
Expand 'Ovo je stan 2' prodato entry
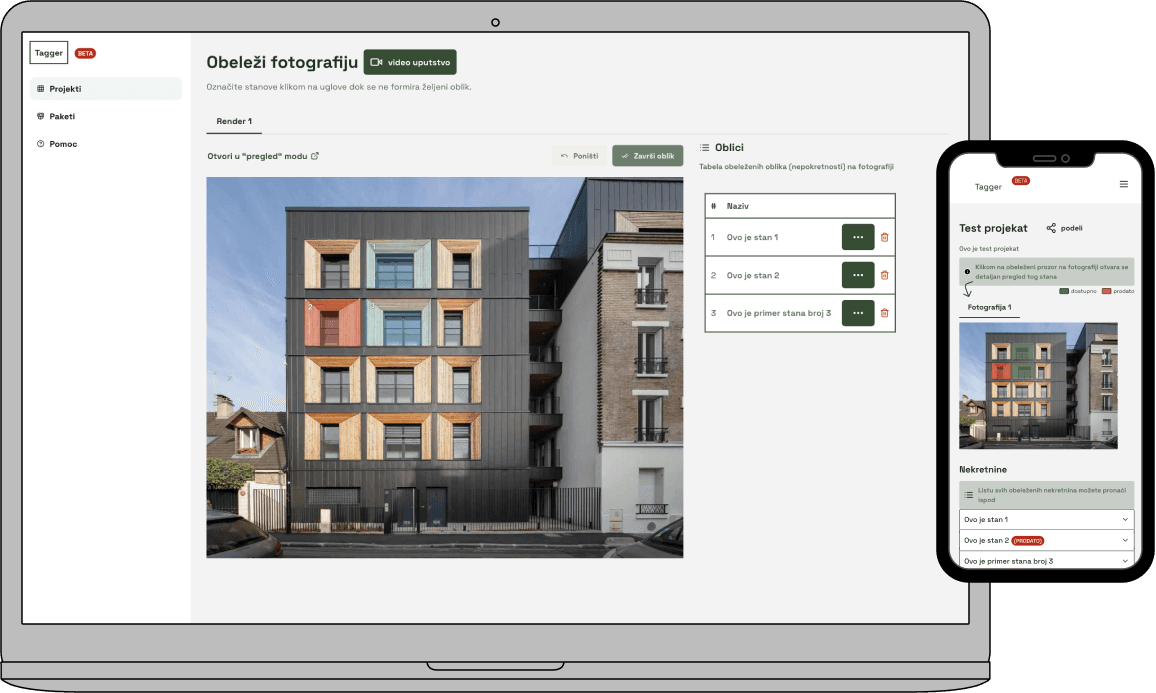(x=1126, y=540)
